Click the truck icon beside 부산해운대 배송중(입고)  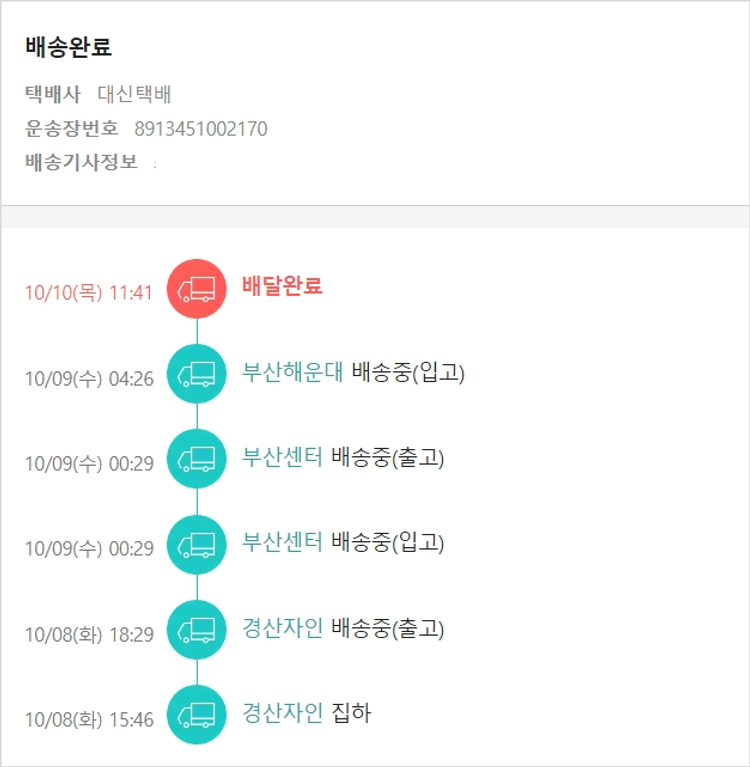coord(197,374)
